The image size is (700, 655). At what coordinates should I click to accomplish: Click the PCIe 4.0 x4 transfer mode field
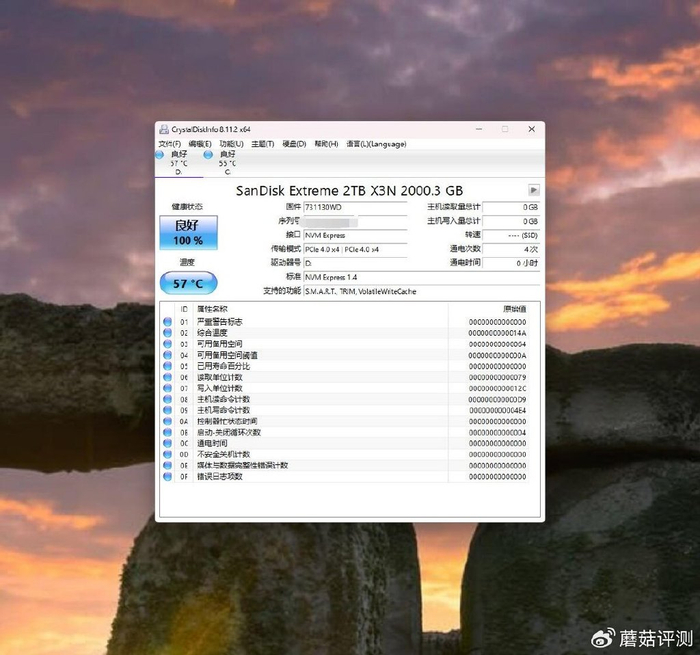point(355,249)
